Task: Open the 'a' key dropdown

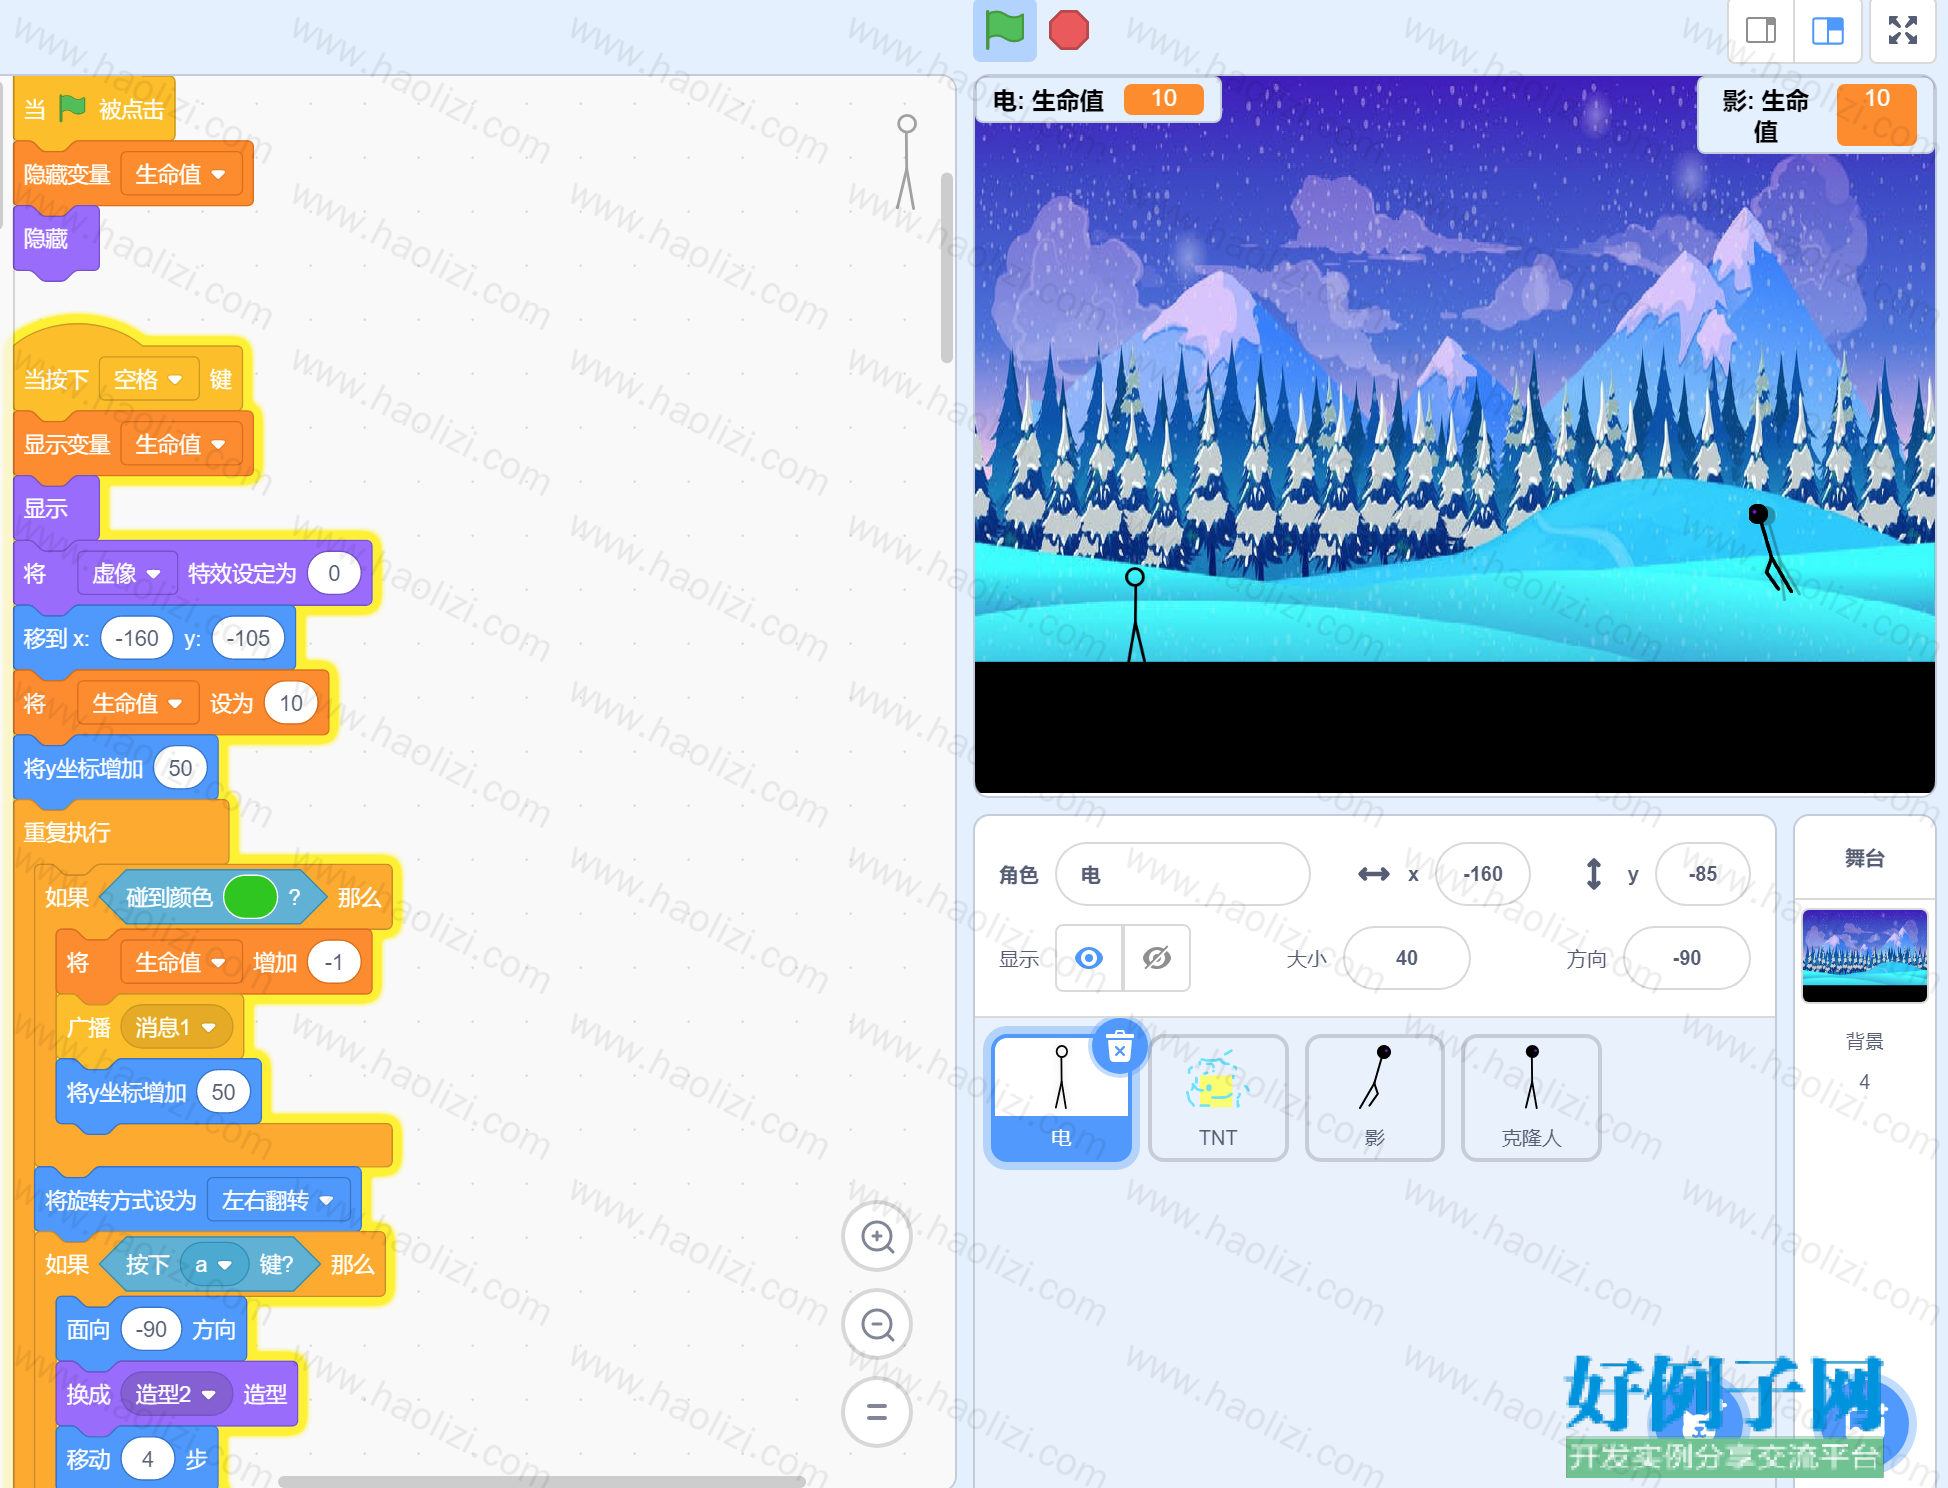Action: [213, 1265]
